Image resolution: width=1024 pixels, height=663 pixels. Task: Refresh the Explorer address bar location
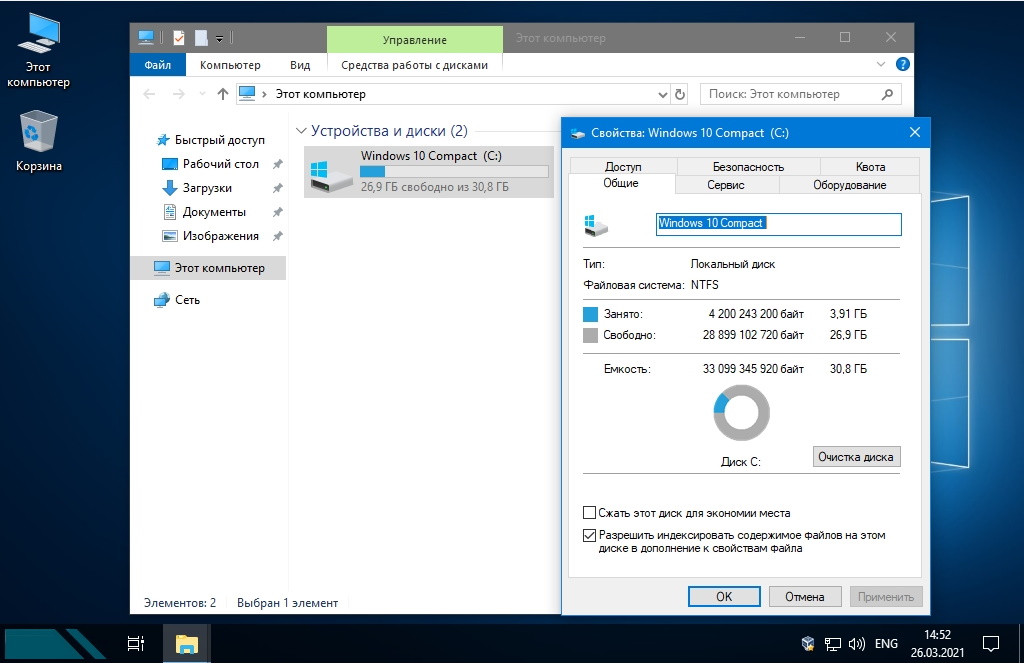681,94
